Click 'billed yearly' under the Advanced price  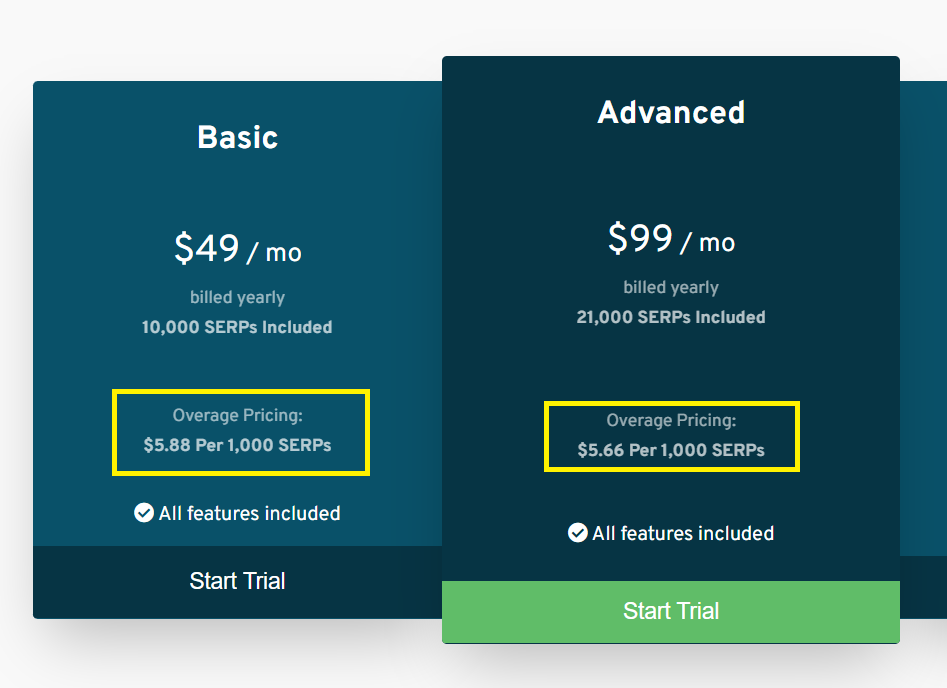click(671, 287)
